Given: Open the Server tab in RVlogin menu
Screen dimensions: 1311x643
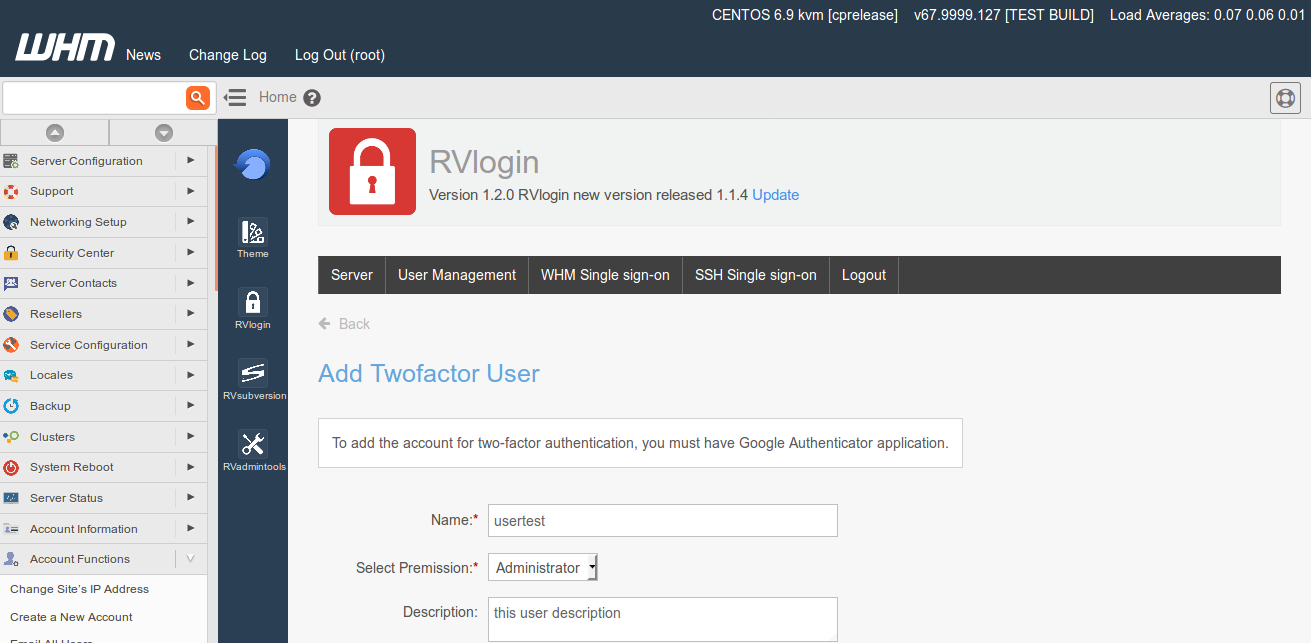Looking at the screenshot, I should point(352,275).
